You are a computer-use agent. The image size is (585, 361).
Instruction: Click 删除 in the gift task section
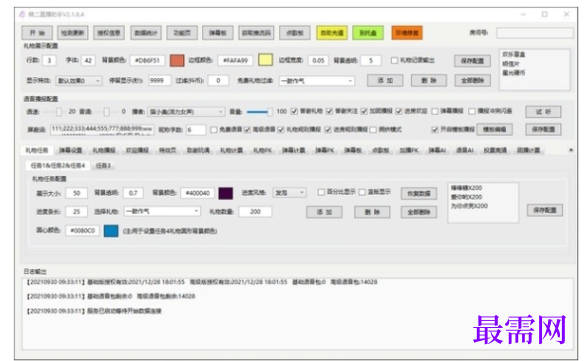[x=372, y=212]
